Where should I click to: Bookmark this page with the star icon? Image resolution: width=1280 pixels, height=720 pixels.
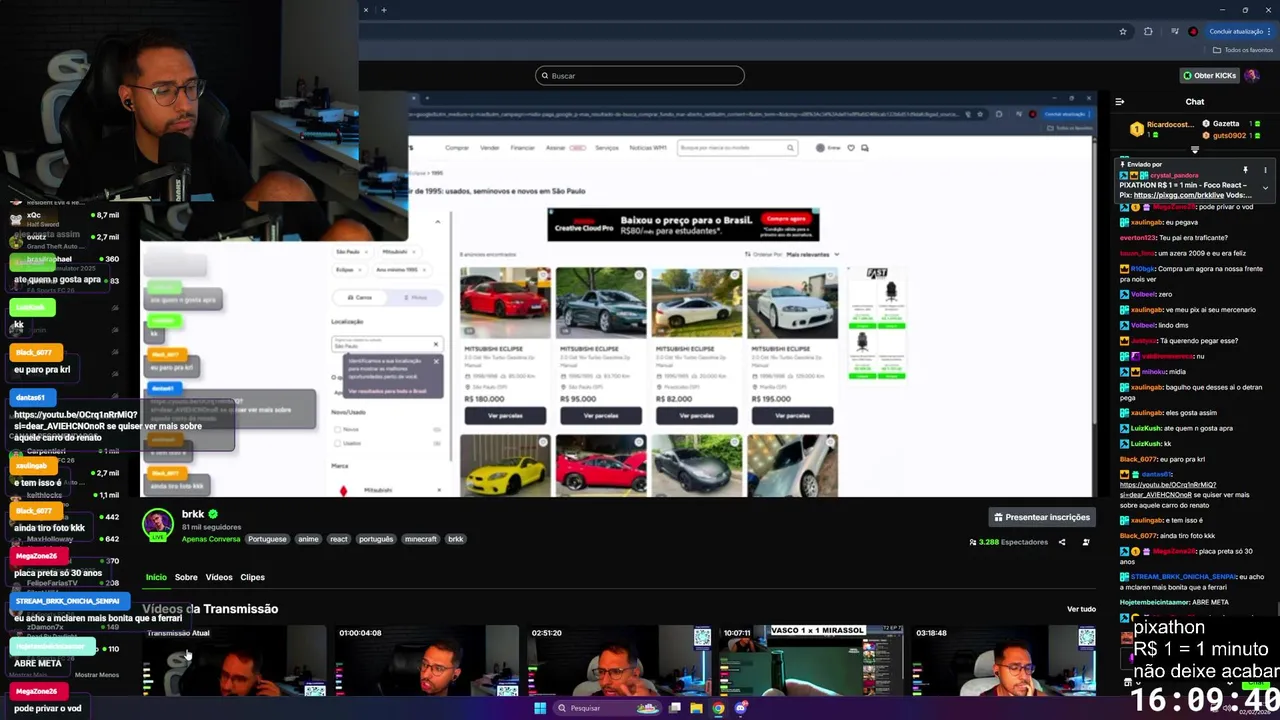click(x=1122, y=31)
